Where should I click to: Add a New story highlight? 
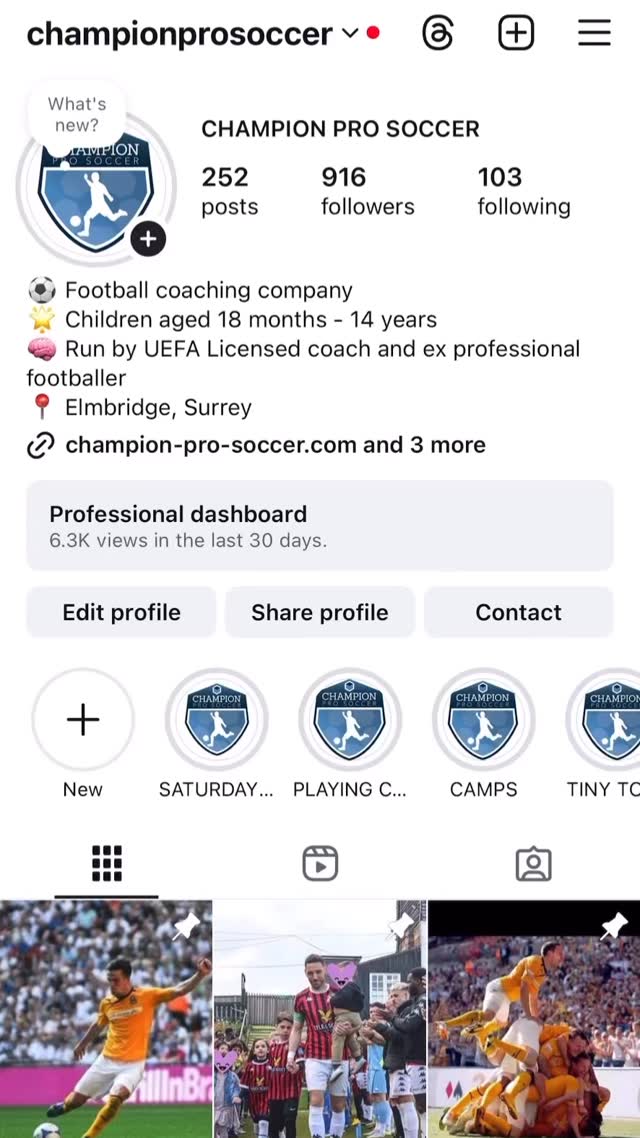(x=83, y=720)
